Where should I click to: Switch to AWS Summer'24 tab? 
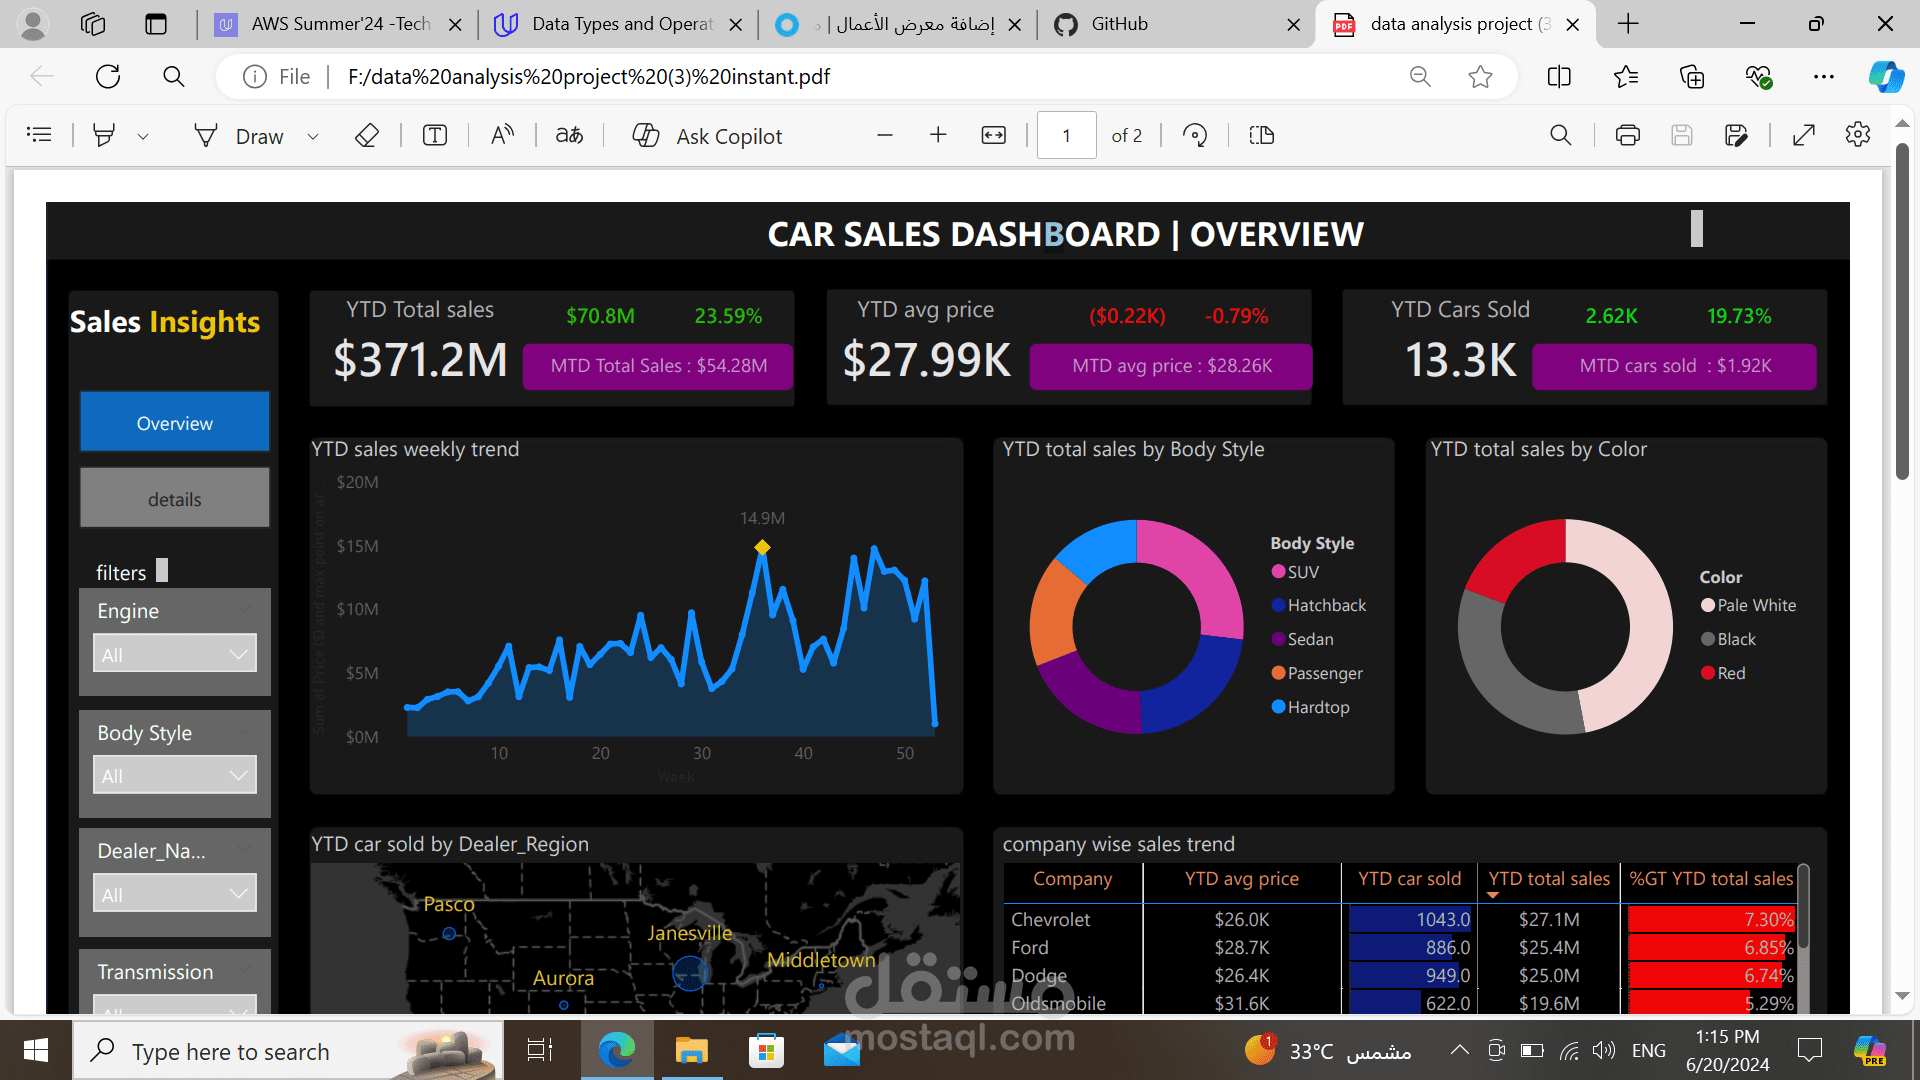point(340,24)
